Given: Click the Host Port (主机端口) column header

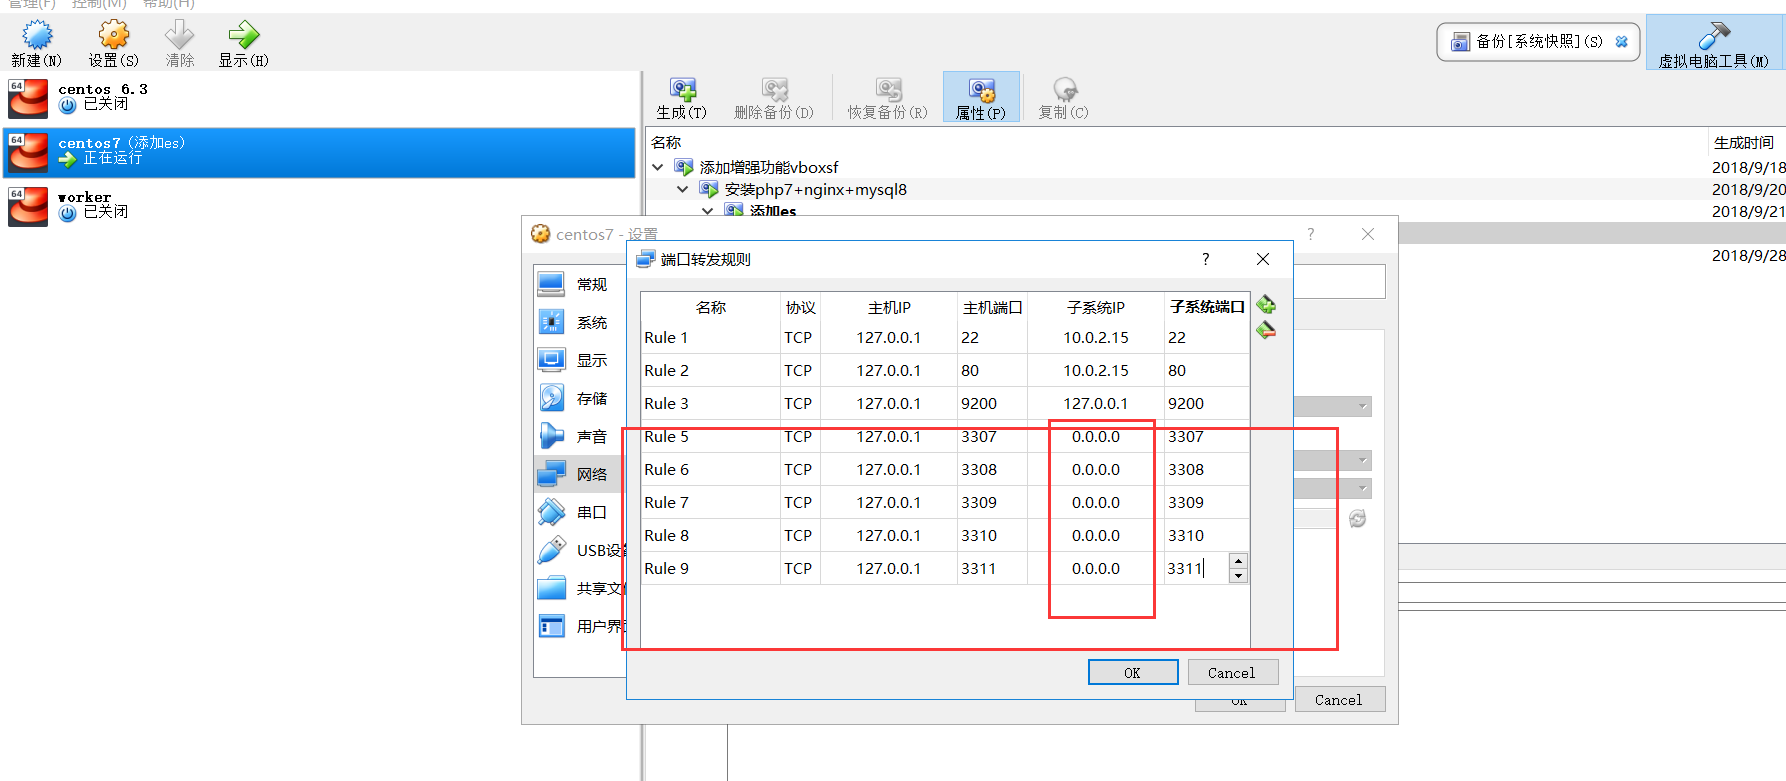Looking at the screenshot, I should pos(992,308).
